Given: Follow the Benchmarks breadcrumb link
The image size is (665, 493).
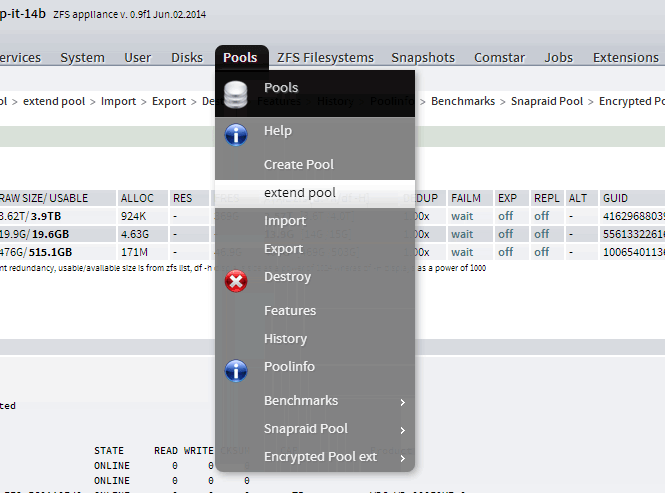Looking at the screenshot, I should coord(463,101).
